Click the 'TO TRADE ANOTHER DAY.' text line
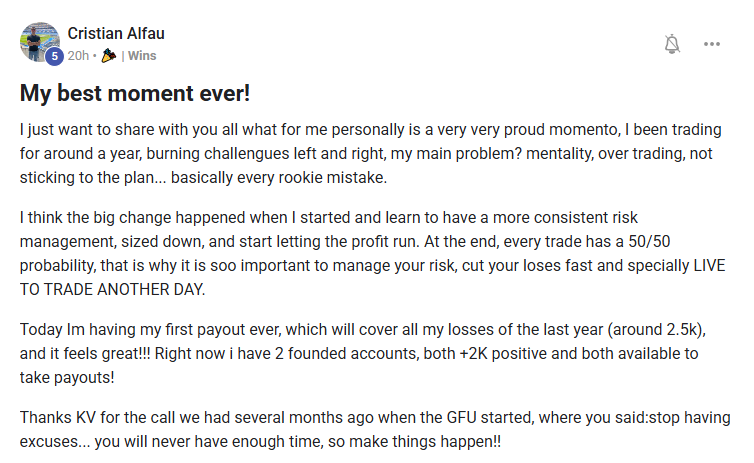Viewport: 754px width, 463px height. tap(113, 289)
